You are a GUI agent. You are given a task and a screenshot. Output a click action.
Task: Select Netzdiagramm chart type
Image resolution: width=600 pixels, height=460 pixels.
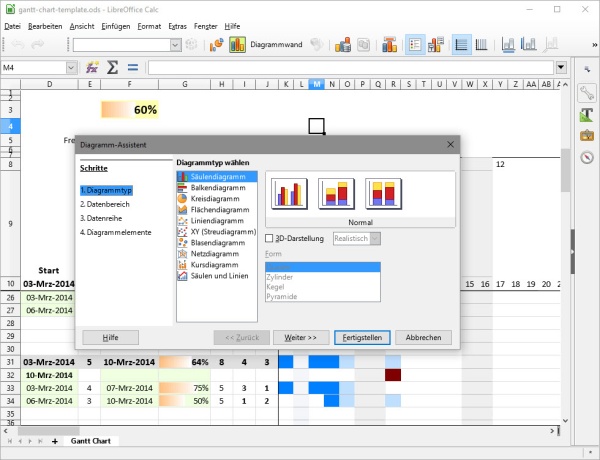click(x=217, y=254)
